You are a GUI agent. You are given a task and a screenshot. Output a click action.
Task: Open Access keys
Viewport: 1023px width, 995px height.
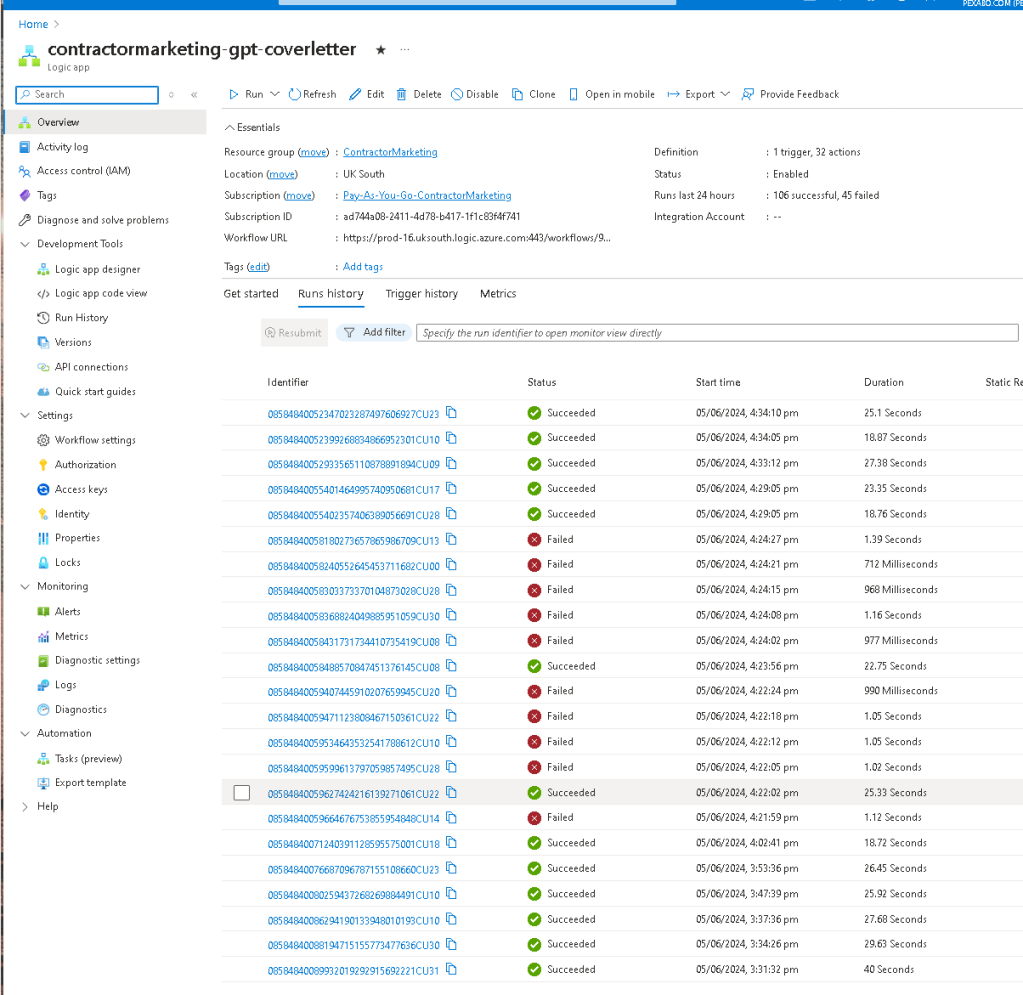coord(81,489)
